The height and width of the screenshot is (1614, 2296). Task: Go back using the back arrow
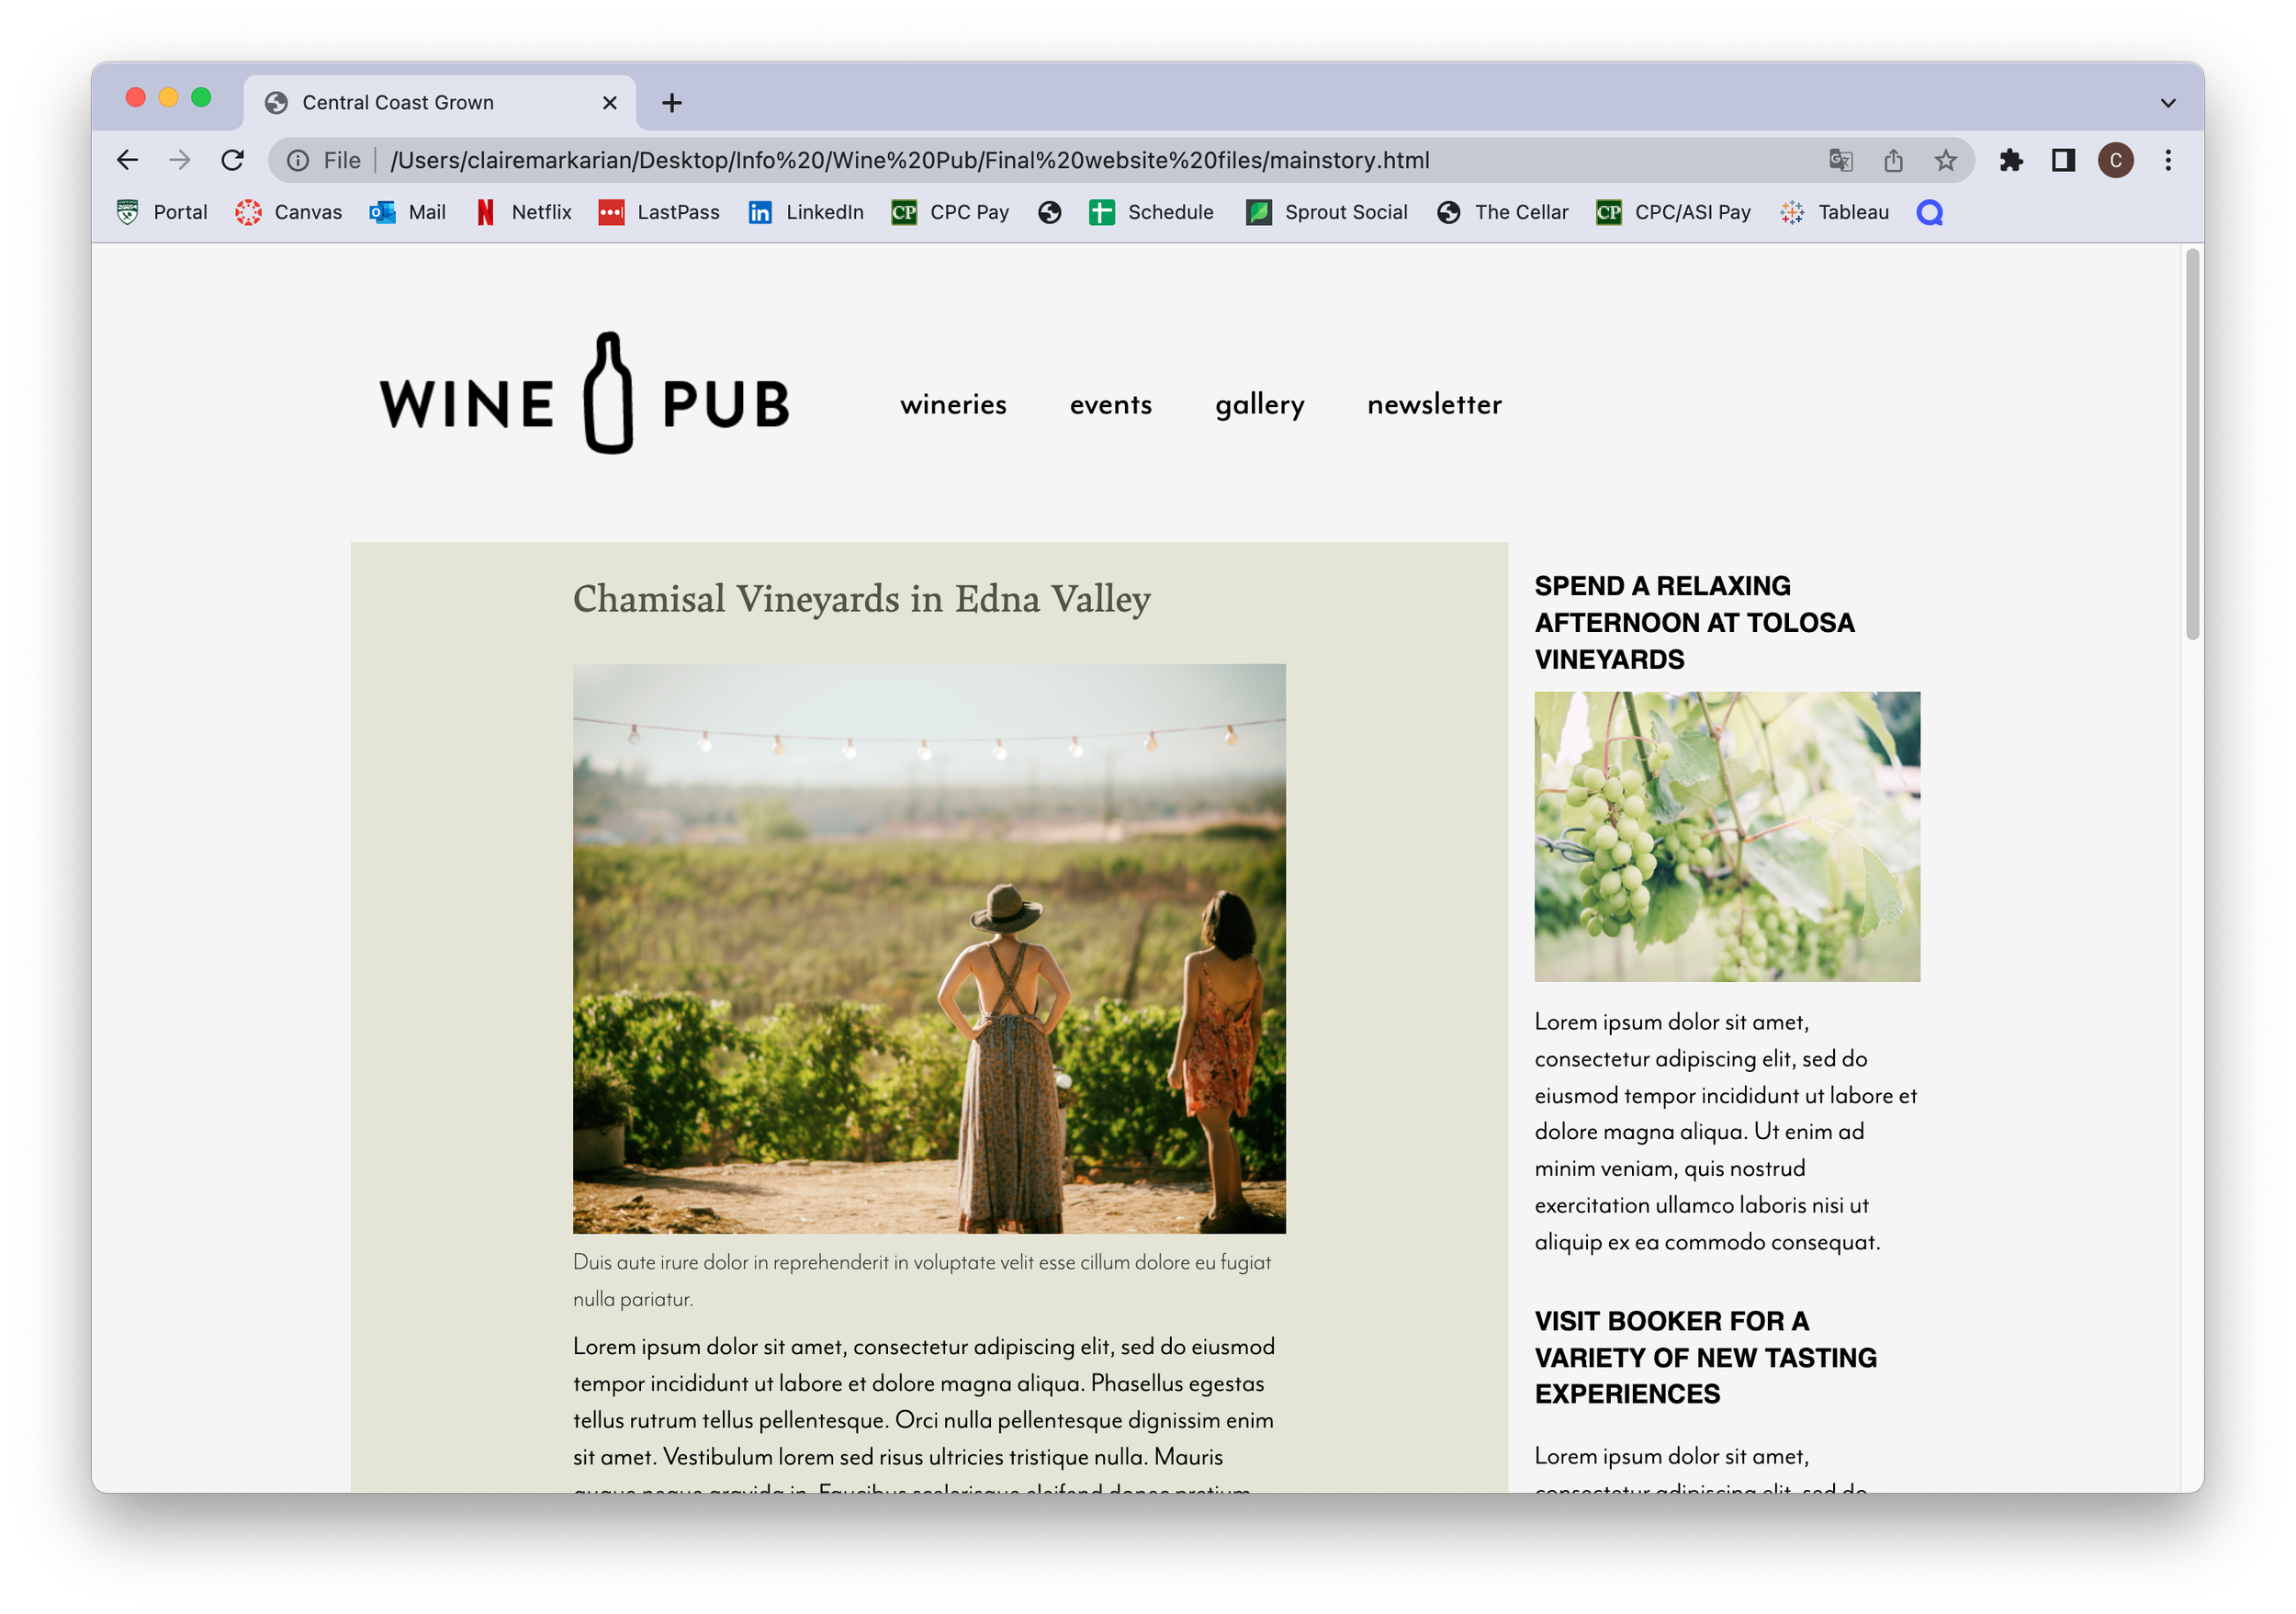[127, 160]
